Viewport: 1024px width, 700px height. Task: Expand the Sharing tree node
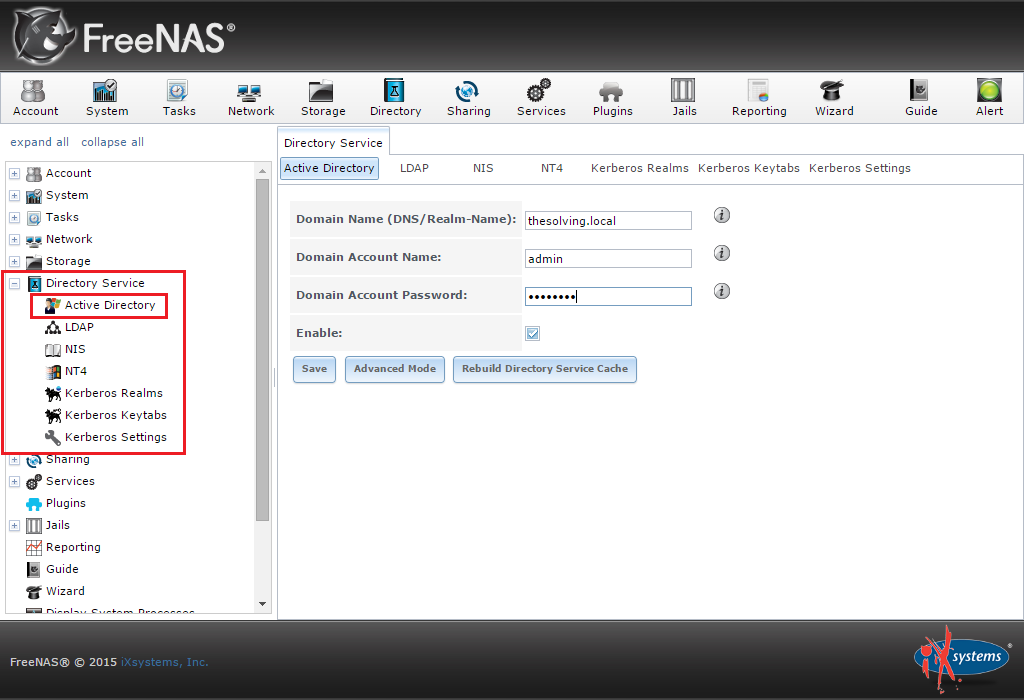click(x=14, y=460)
